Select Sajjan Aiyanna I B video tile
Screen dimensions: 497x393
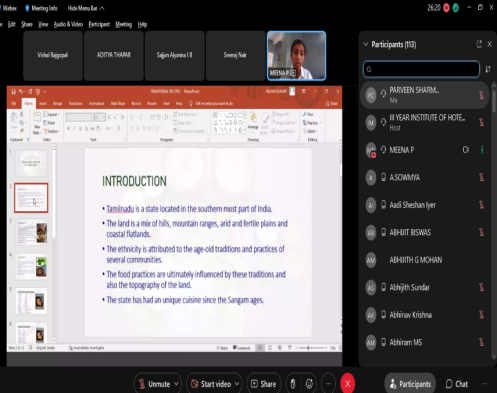point(175,56)
